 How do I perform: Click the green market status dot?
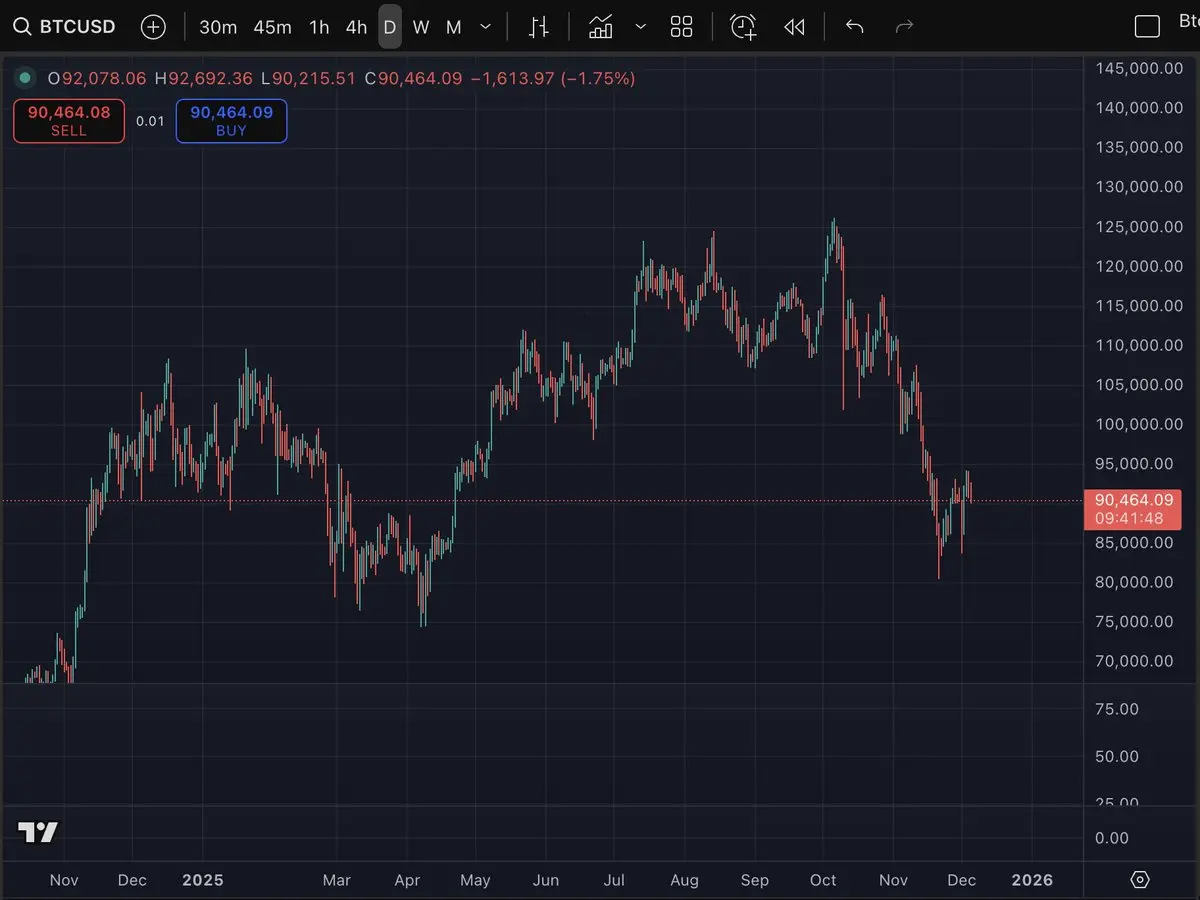tap(25, 78)
